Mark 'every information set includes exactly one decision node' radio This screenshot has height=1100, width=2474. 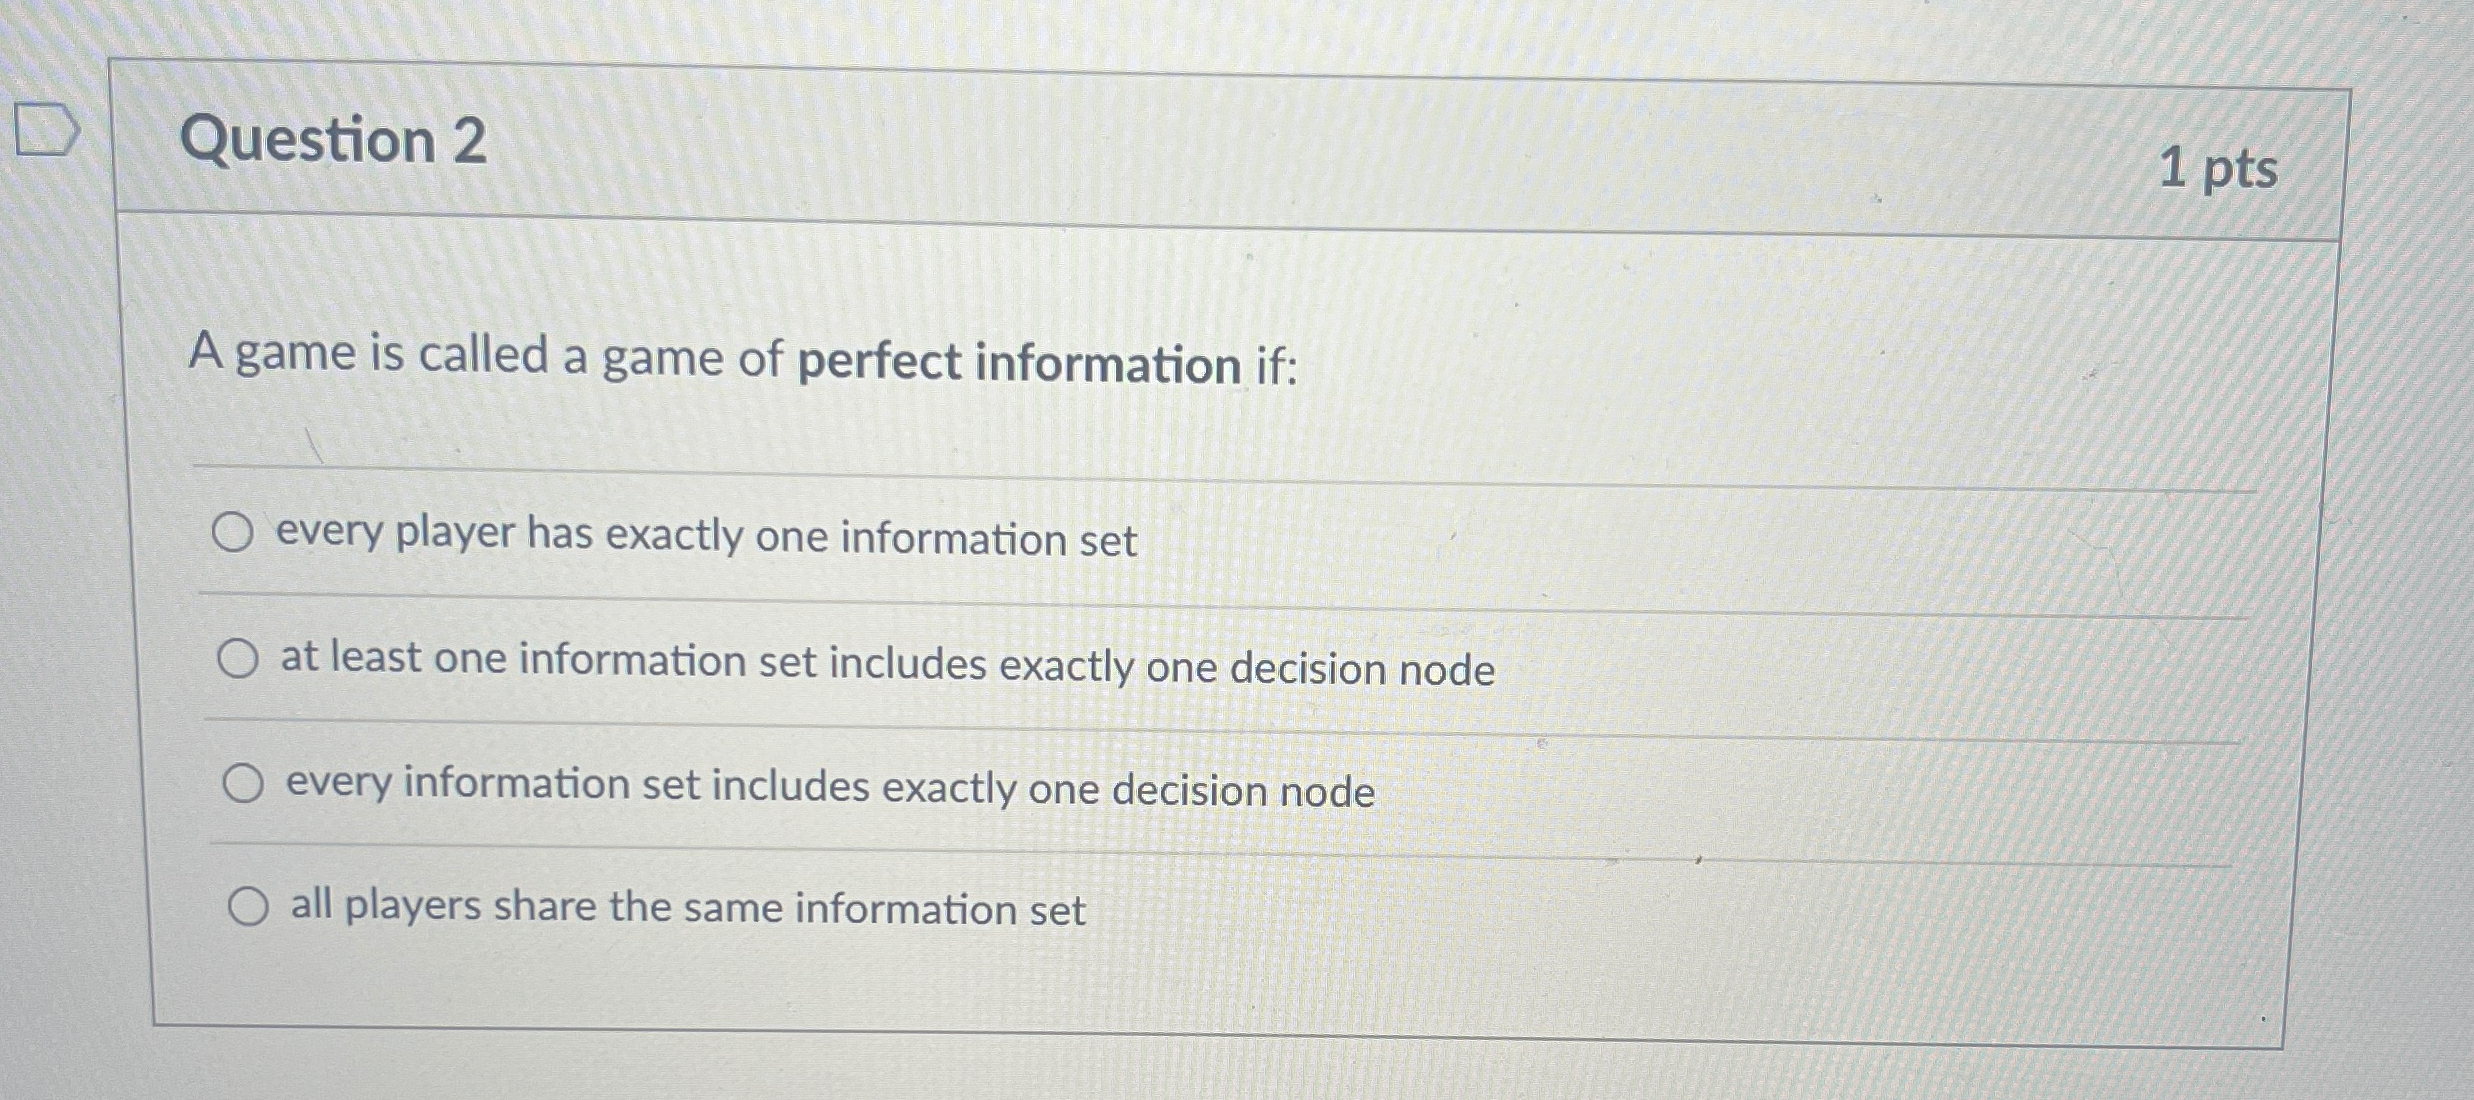243,784
